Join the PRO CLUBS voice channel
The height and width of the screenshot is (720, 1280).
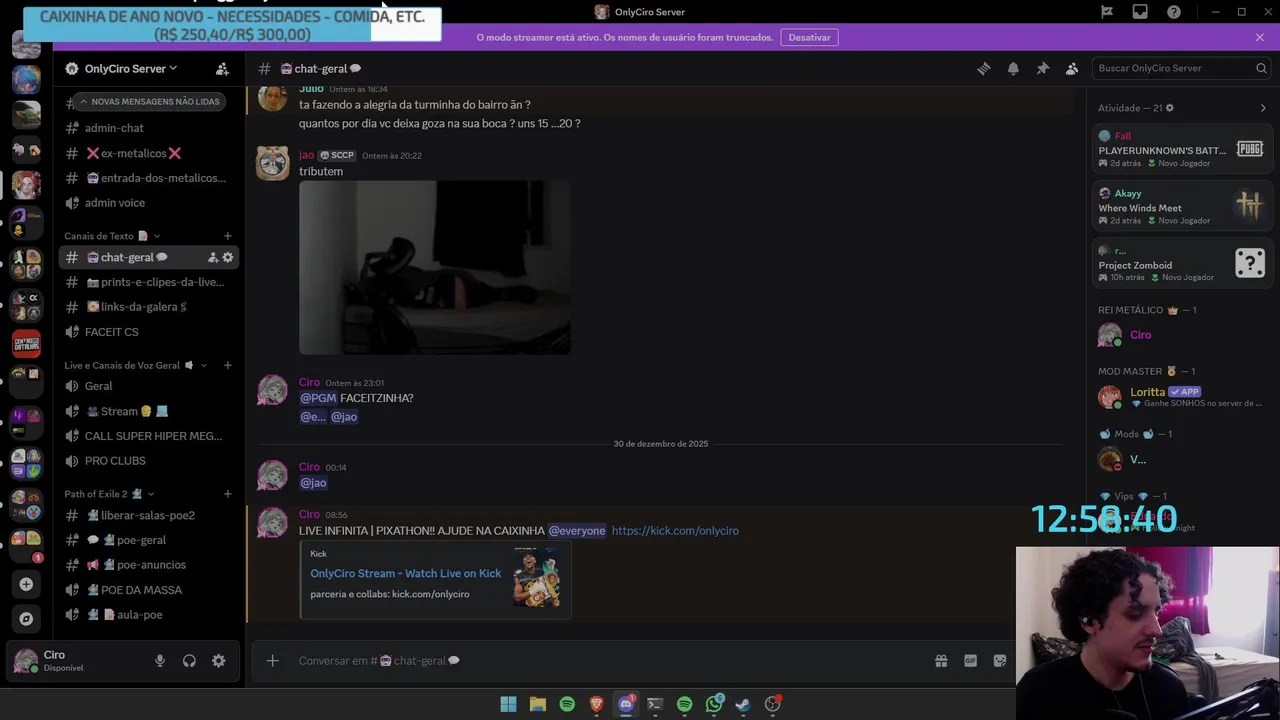[x=148, y=461]
